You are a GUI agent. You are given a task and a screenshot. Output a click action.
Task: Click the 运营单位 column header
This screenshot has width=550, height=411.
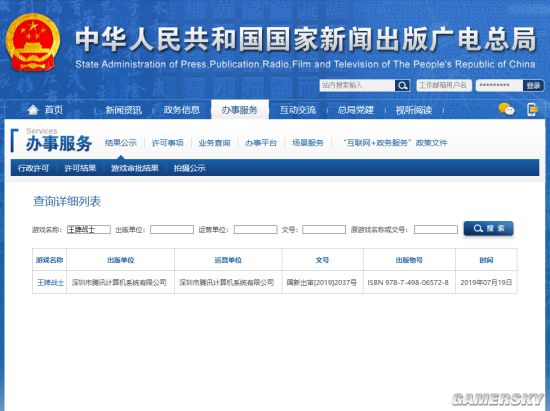[228, 260]
